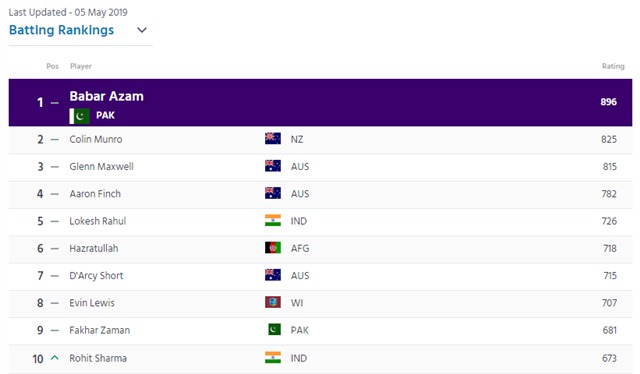Click Pakistan flag in Fakhar Zaman row
Screen dimensions: 640x374
274,329
